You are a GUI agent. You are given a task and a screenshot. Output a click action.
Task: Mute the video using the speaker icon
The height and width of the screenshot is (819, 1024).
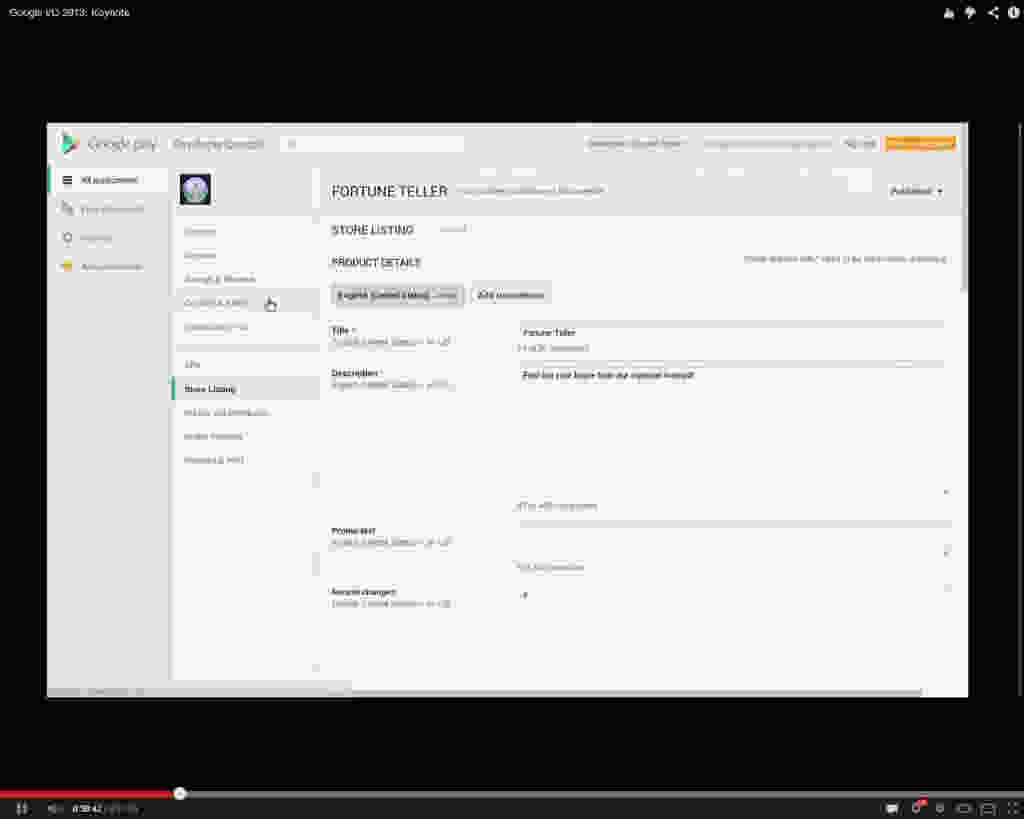(54, 809)
